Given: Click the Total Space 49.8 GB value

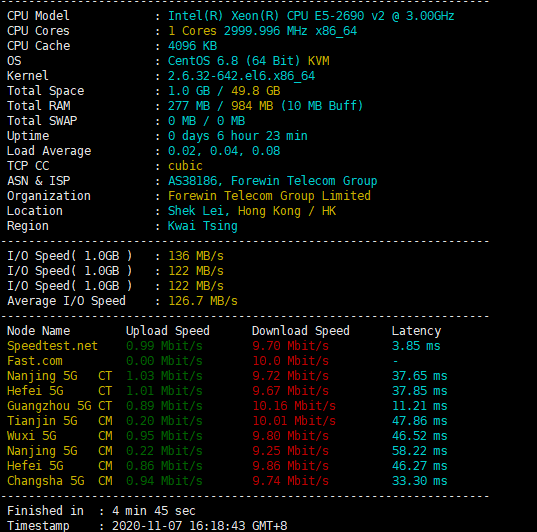Looking at the screenshot, I should (255, 91).
